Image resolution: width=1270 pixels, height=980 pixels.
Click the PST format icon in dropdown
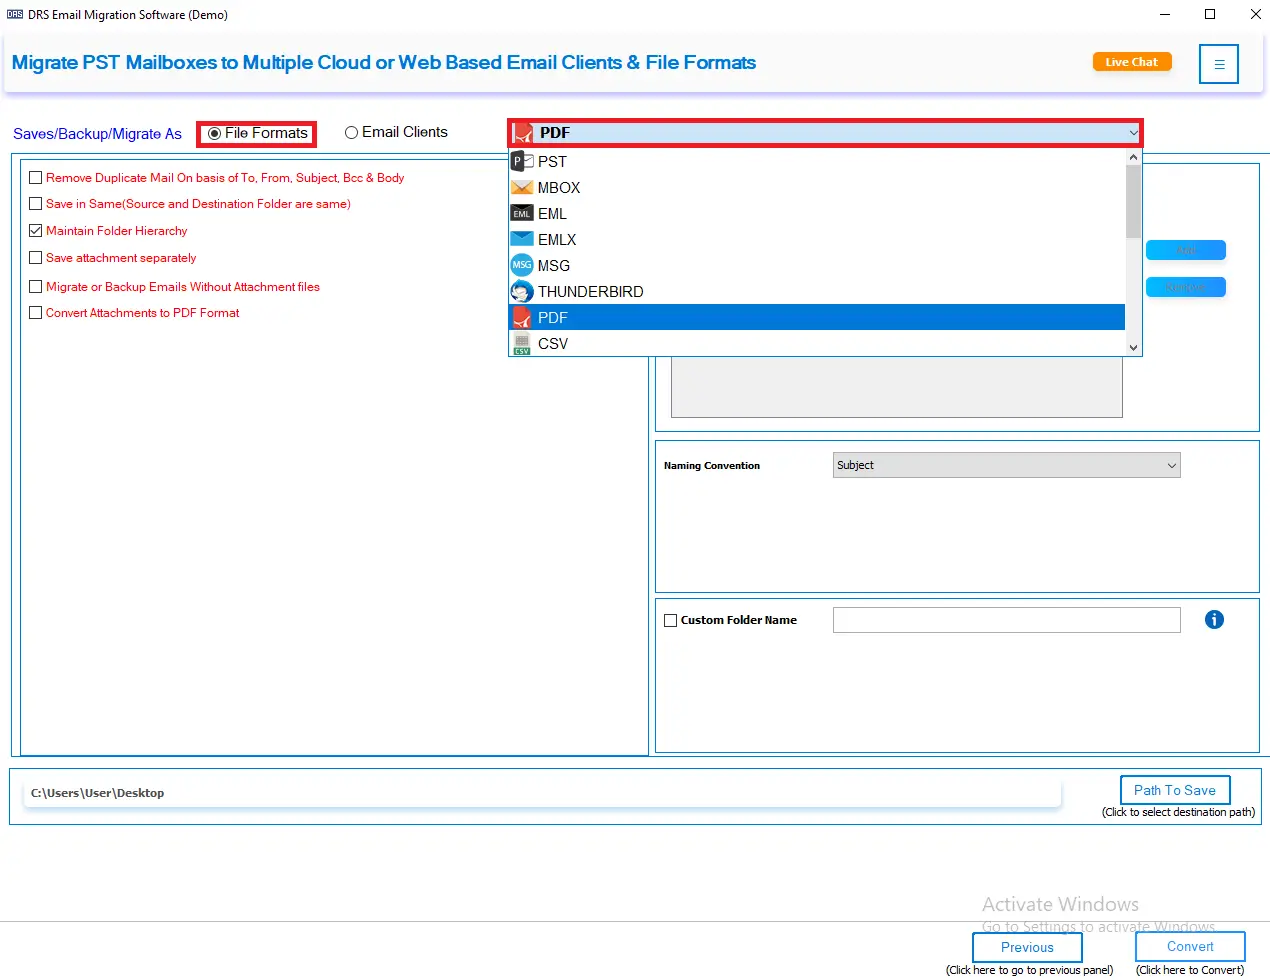pos(522,161)
